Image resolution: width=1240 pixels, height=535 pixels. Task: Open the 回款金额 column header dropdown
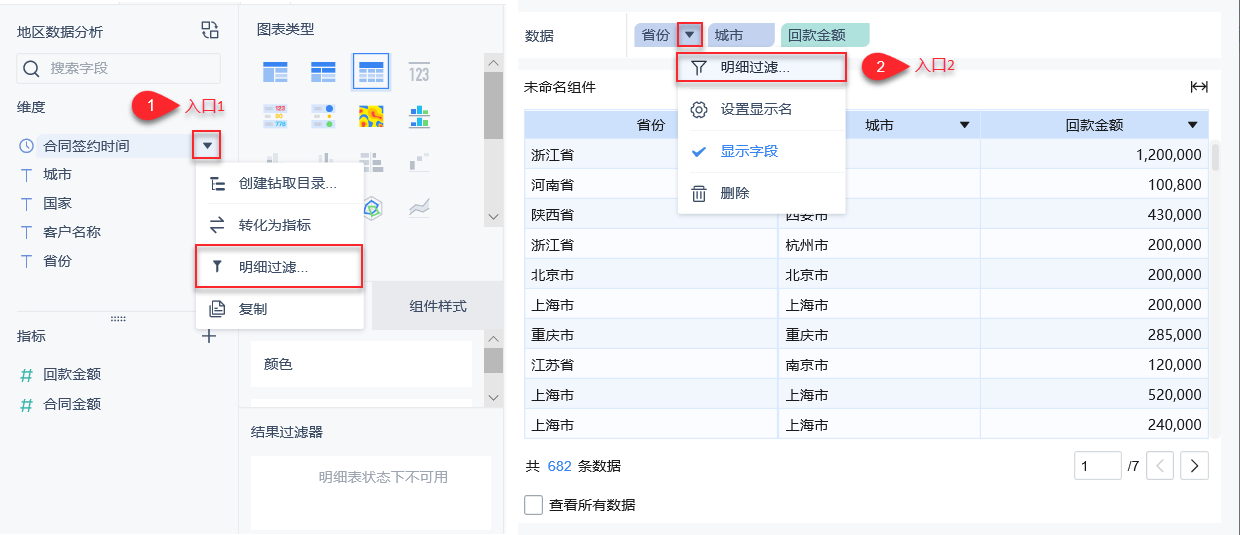click(x=1193, y=125)
